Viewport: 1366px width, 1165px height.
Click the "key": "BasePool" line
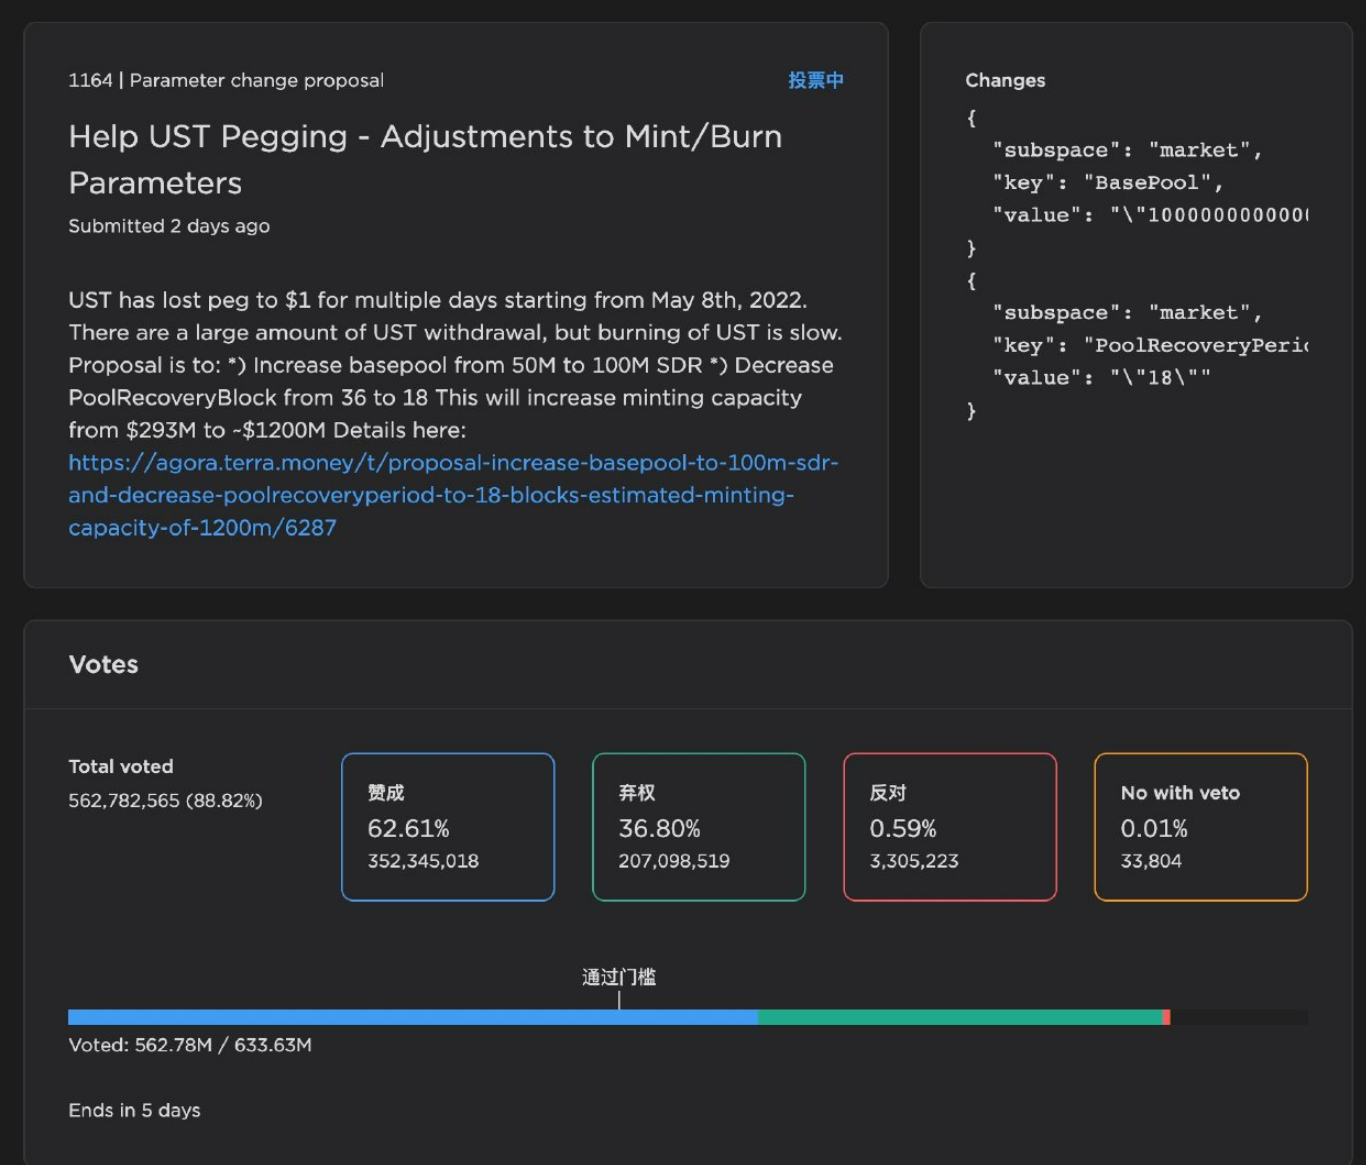click(x=1108, y=182)
